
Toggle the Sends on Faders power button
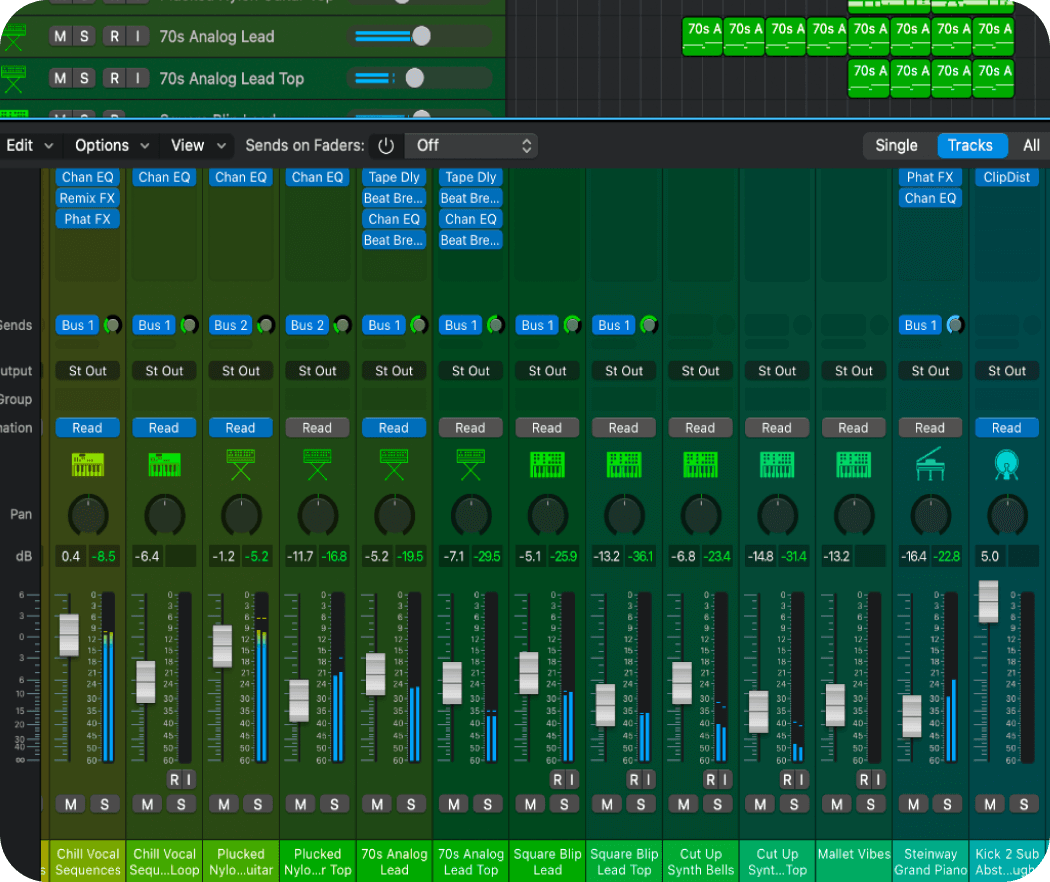[386, 146]
